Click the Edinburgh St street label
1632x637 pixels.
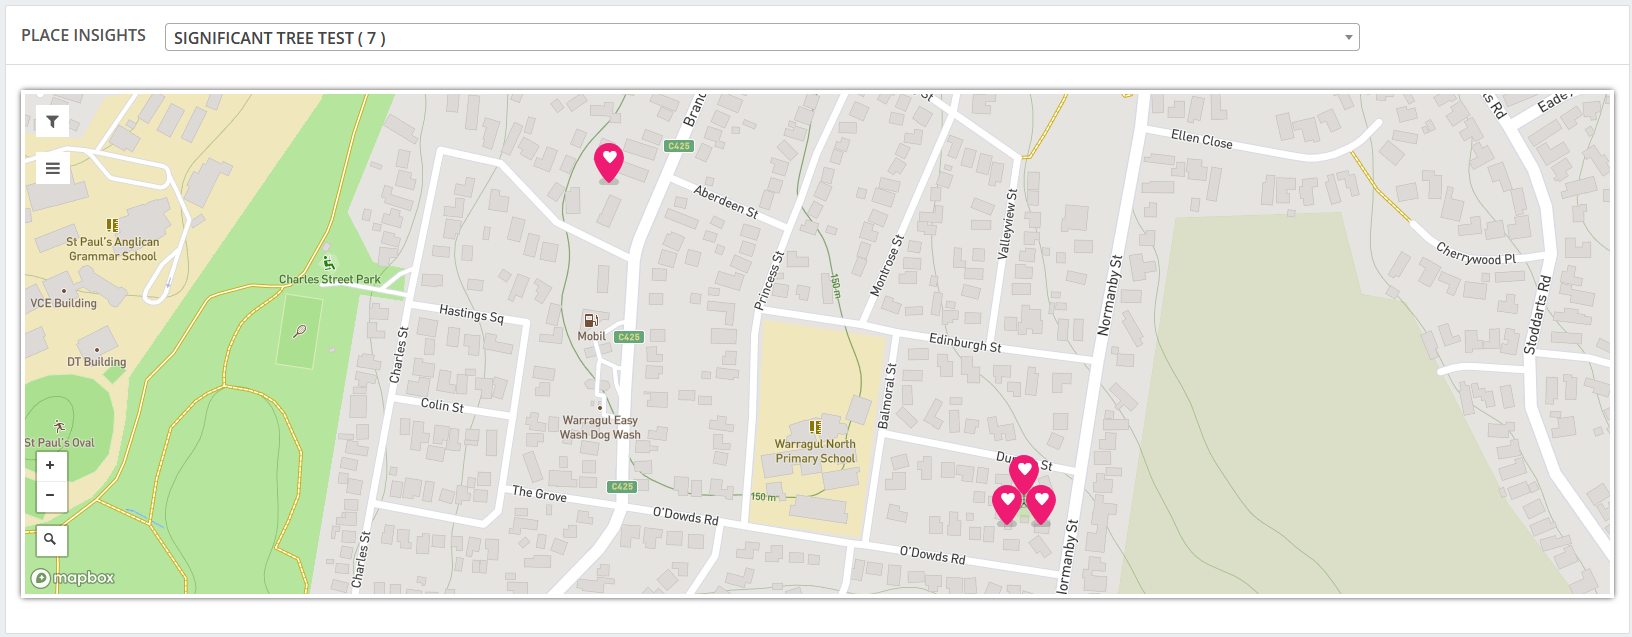pyautogui.click(x=965, y=343)
